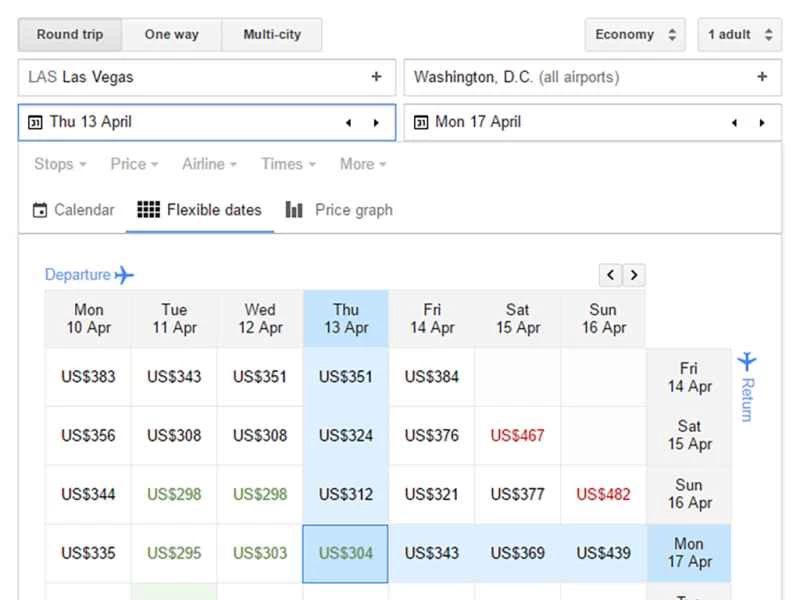Go to previous departure date arrow

[x=348, y=123]
